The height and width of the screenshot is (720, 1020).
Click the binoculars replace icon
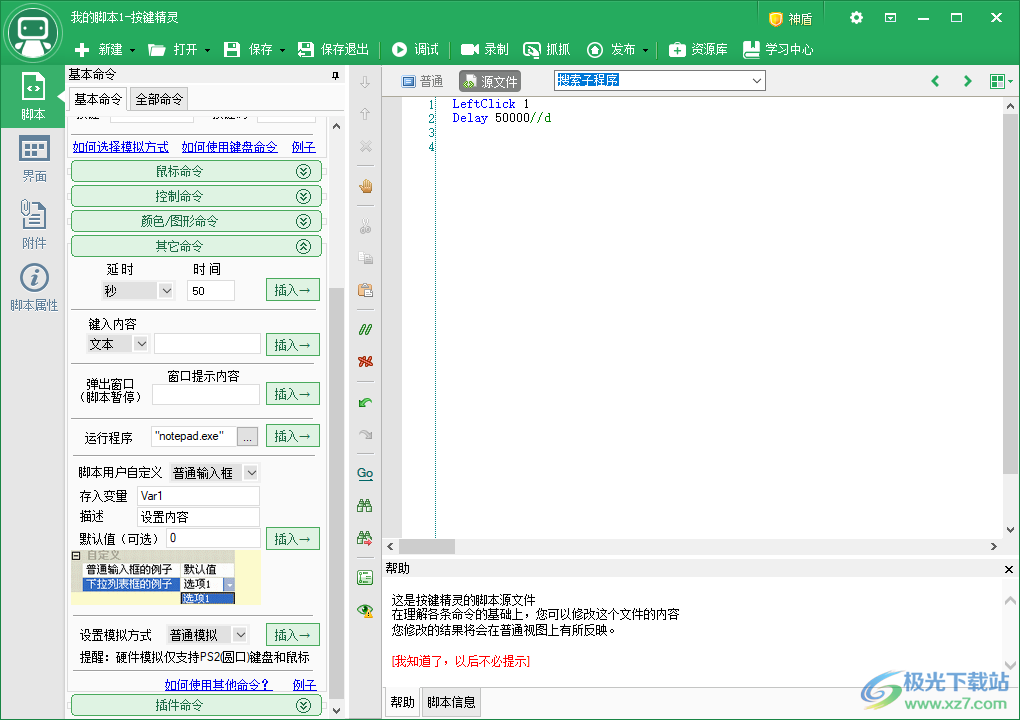click(365, 538)
